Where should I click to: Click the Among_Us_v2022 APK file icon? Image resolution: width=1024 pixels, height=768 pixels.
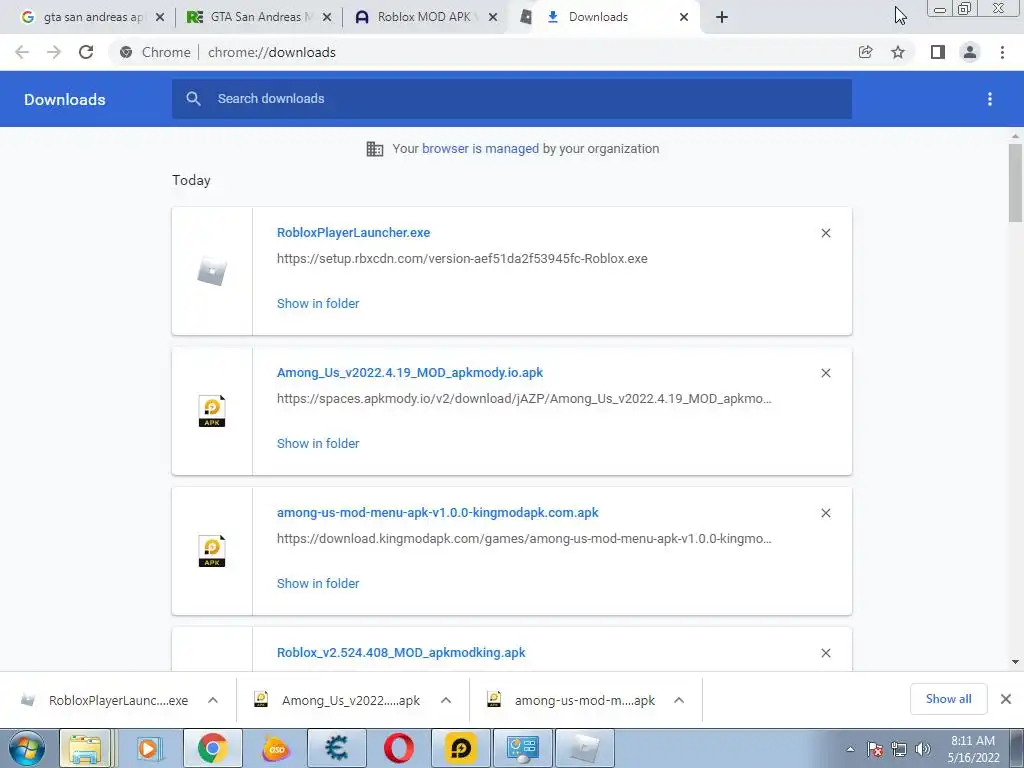tap(212, 411)
